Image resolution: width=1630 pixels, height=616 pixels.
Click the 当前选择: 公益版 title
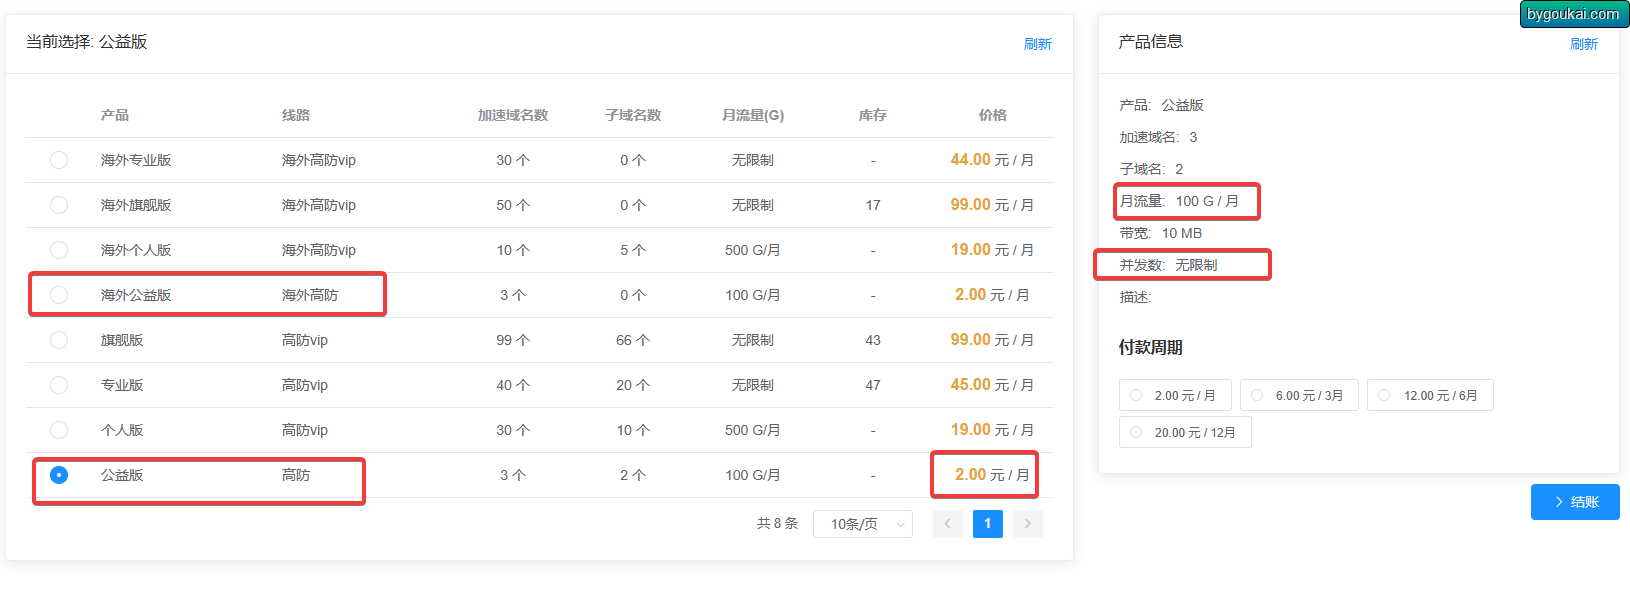pos(86,41)
